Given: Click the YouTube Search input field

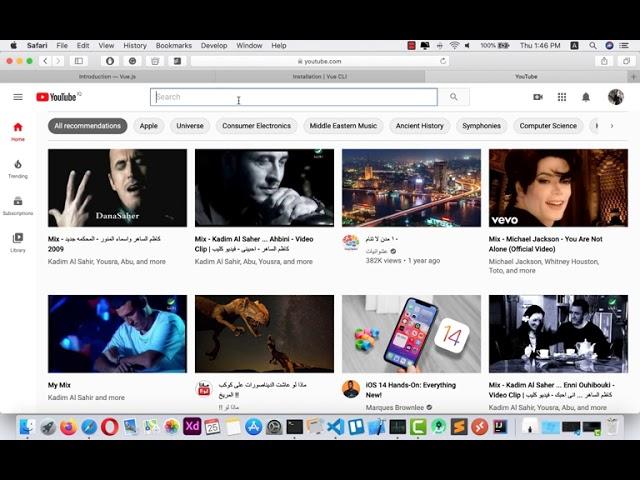Looking at the screenshot, I should [x=294, y=97].
